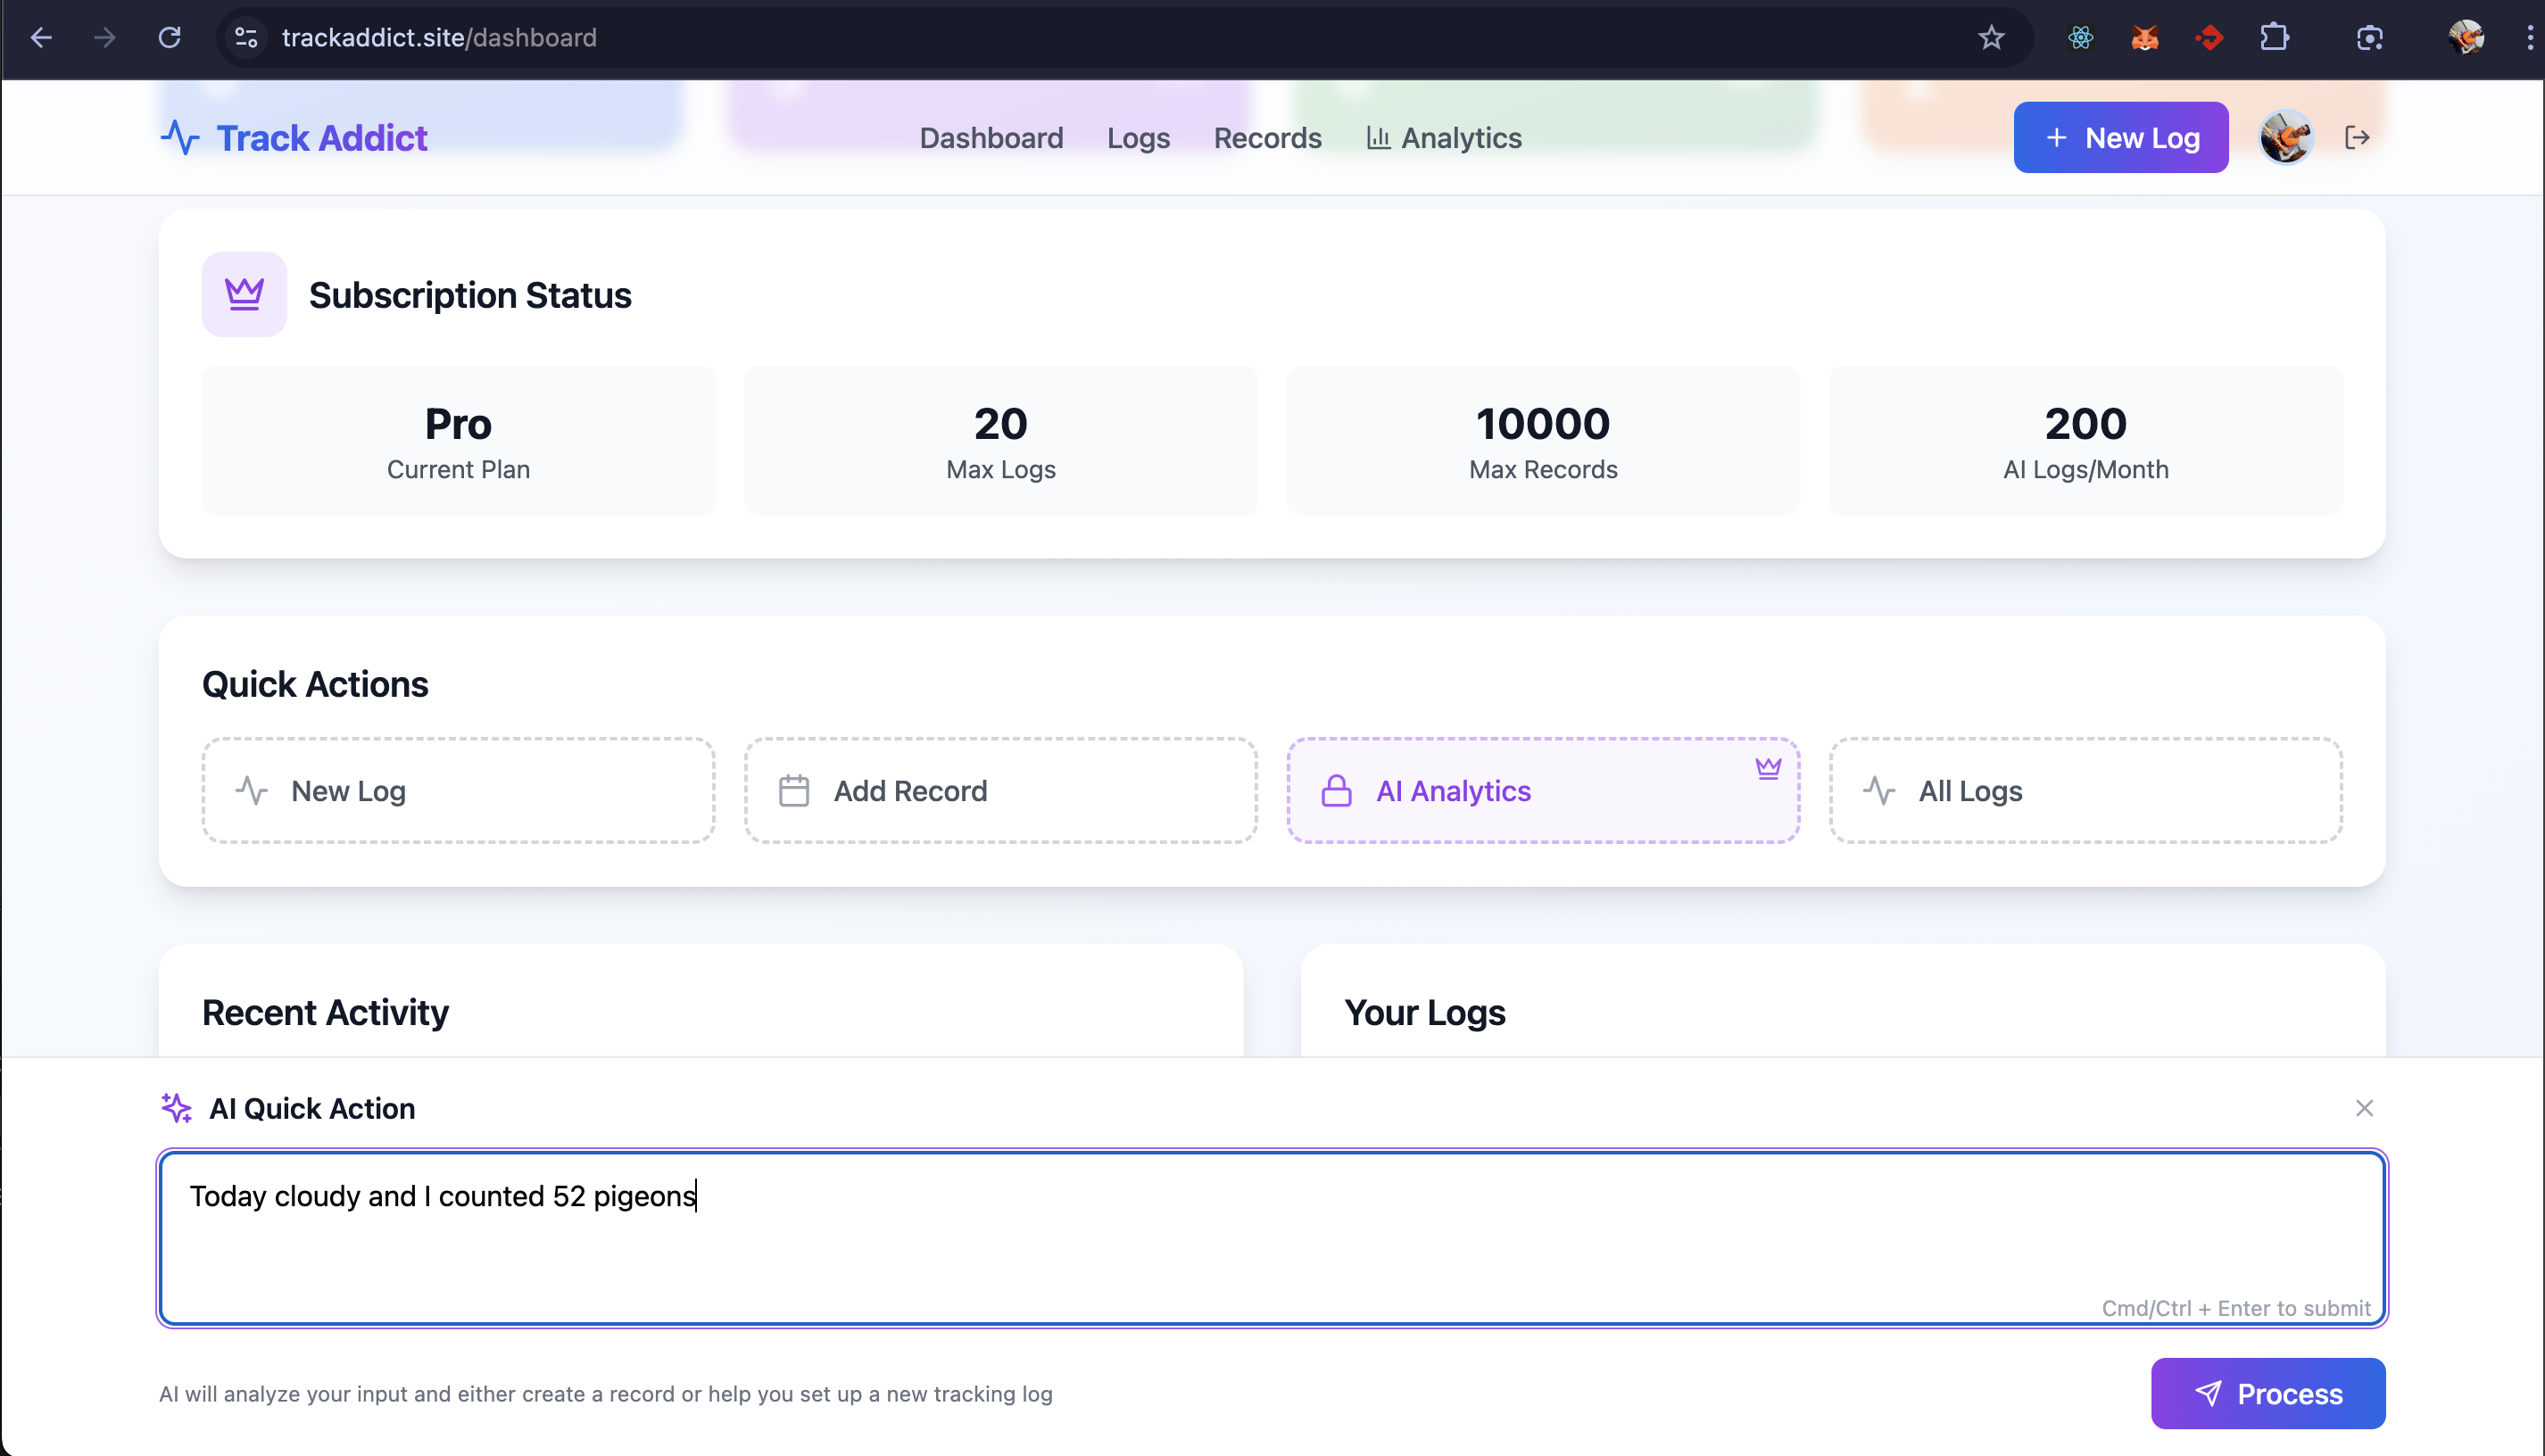
Task: Open browser extensions puzzle icon
Action: tap(2274, 38)
